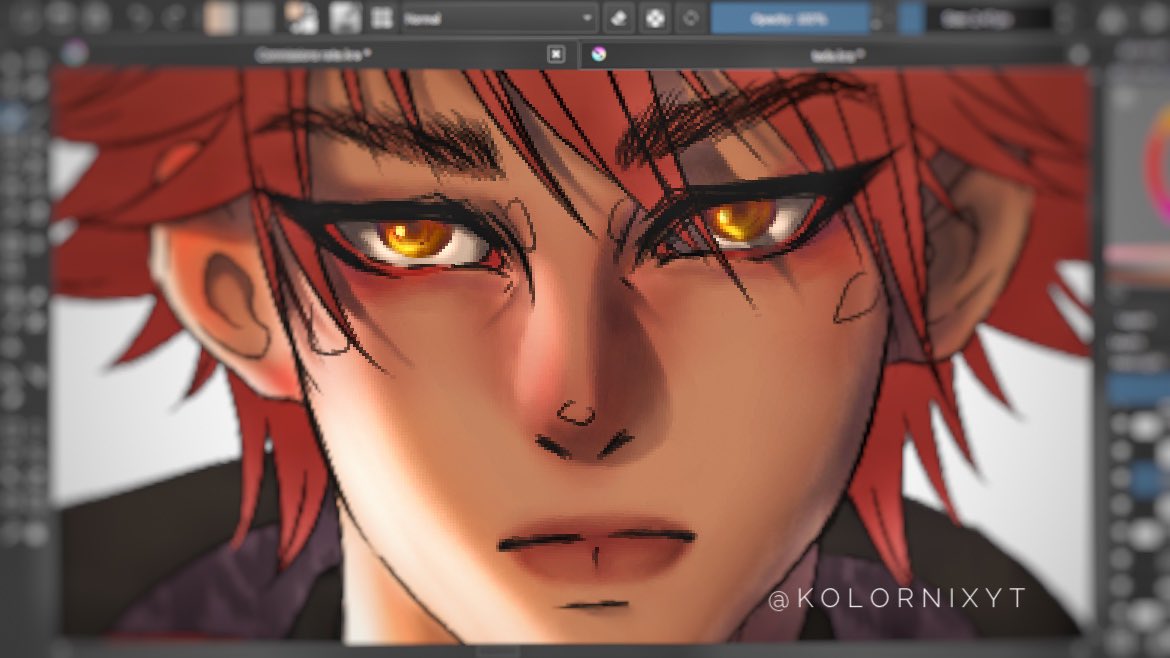Click the reload brush preset icon
The image size is (1170, 658).
[x=690, y=18]
